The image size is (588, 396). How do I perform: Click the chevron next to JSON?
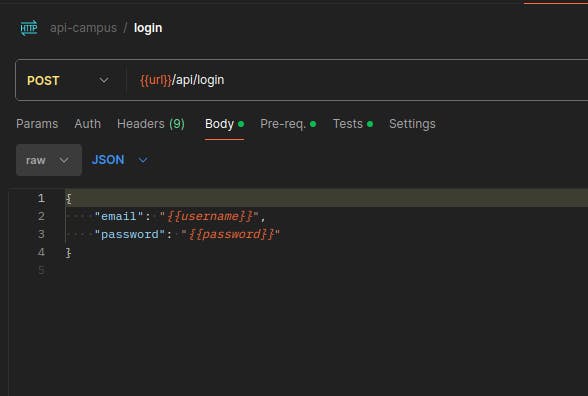tap(143, 160)
